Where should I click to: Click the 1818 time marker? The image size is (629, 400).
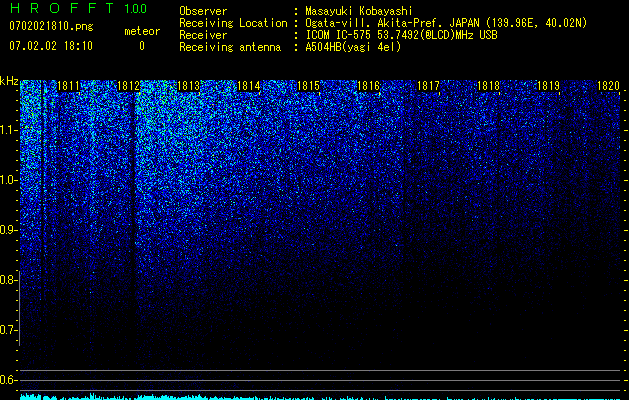tap(488, 86)
